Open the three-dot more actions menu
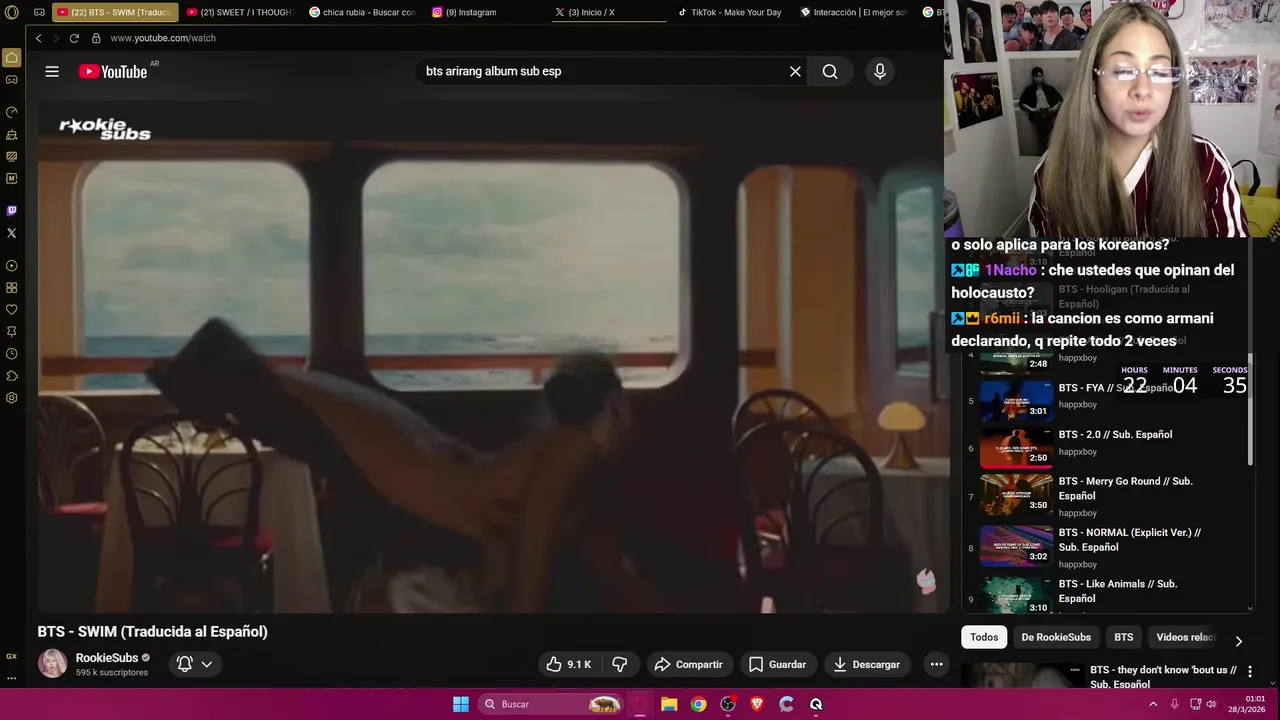The width and height of the screenshot is (1280, 720). 936,664
